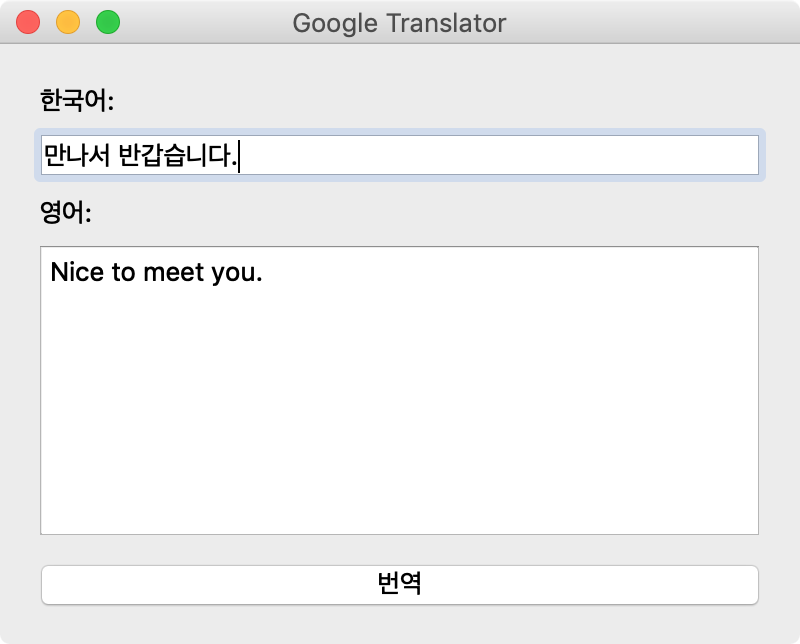800x644 pixels.
Task: Place cursor on the word 만나서
Action: point(77,155)
